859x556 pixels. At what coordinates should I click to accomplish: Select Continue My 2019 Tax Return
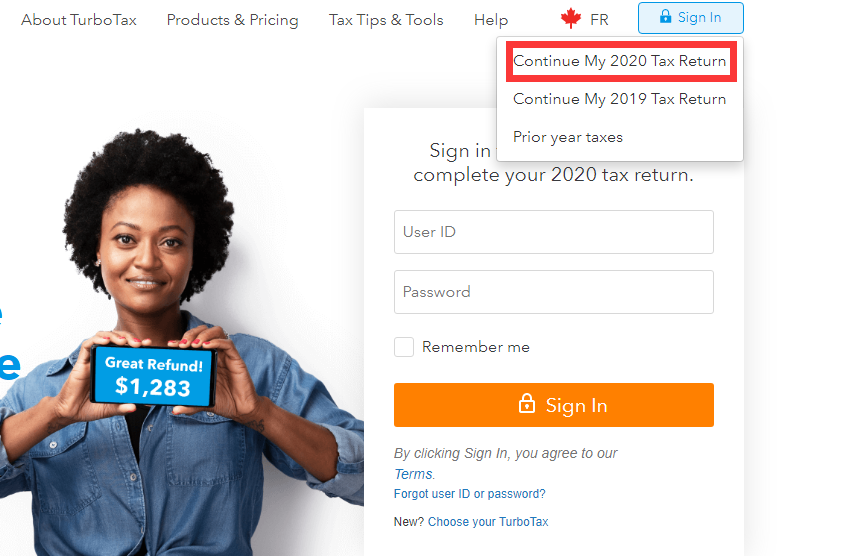pyautogui.click(x=619, y=99)
